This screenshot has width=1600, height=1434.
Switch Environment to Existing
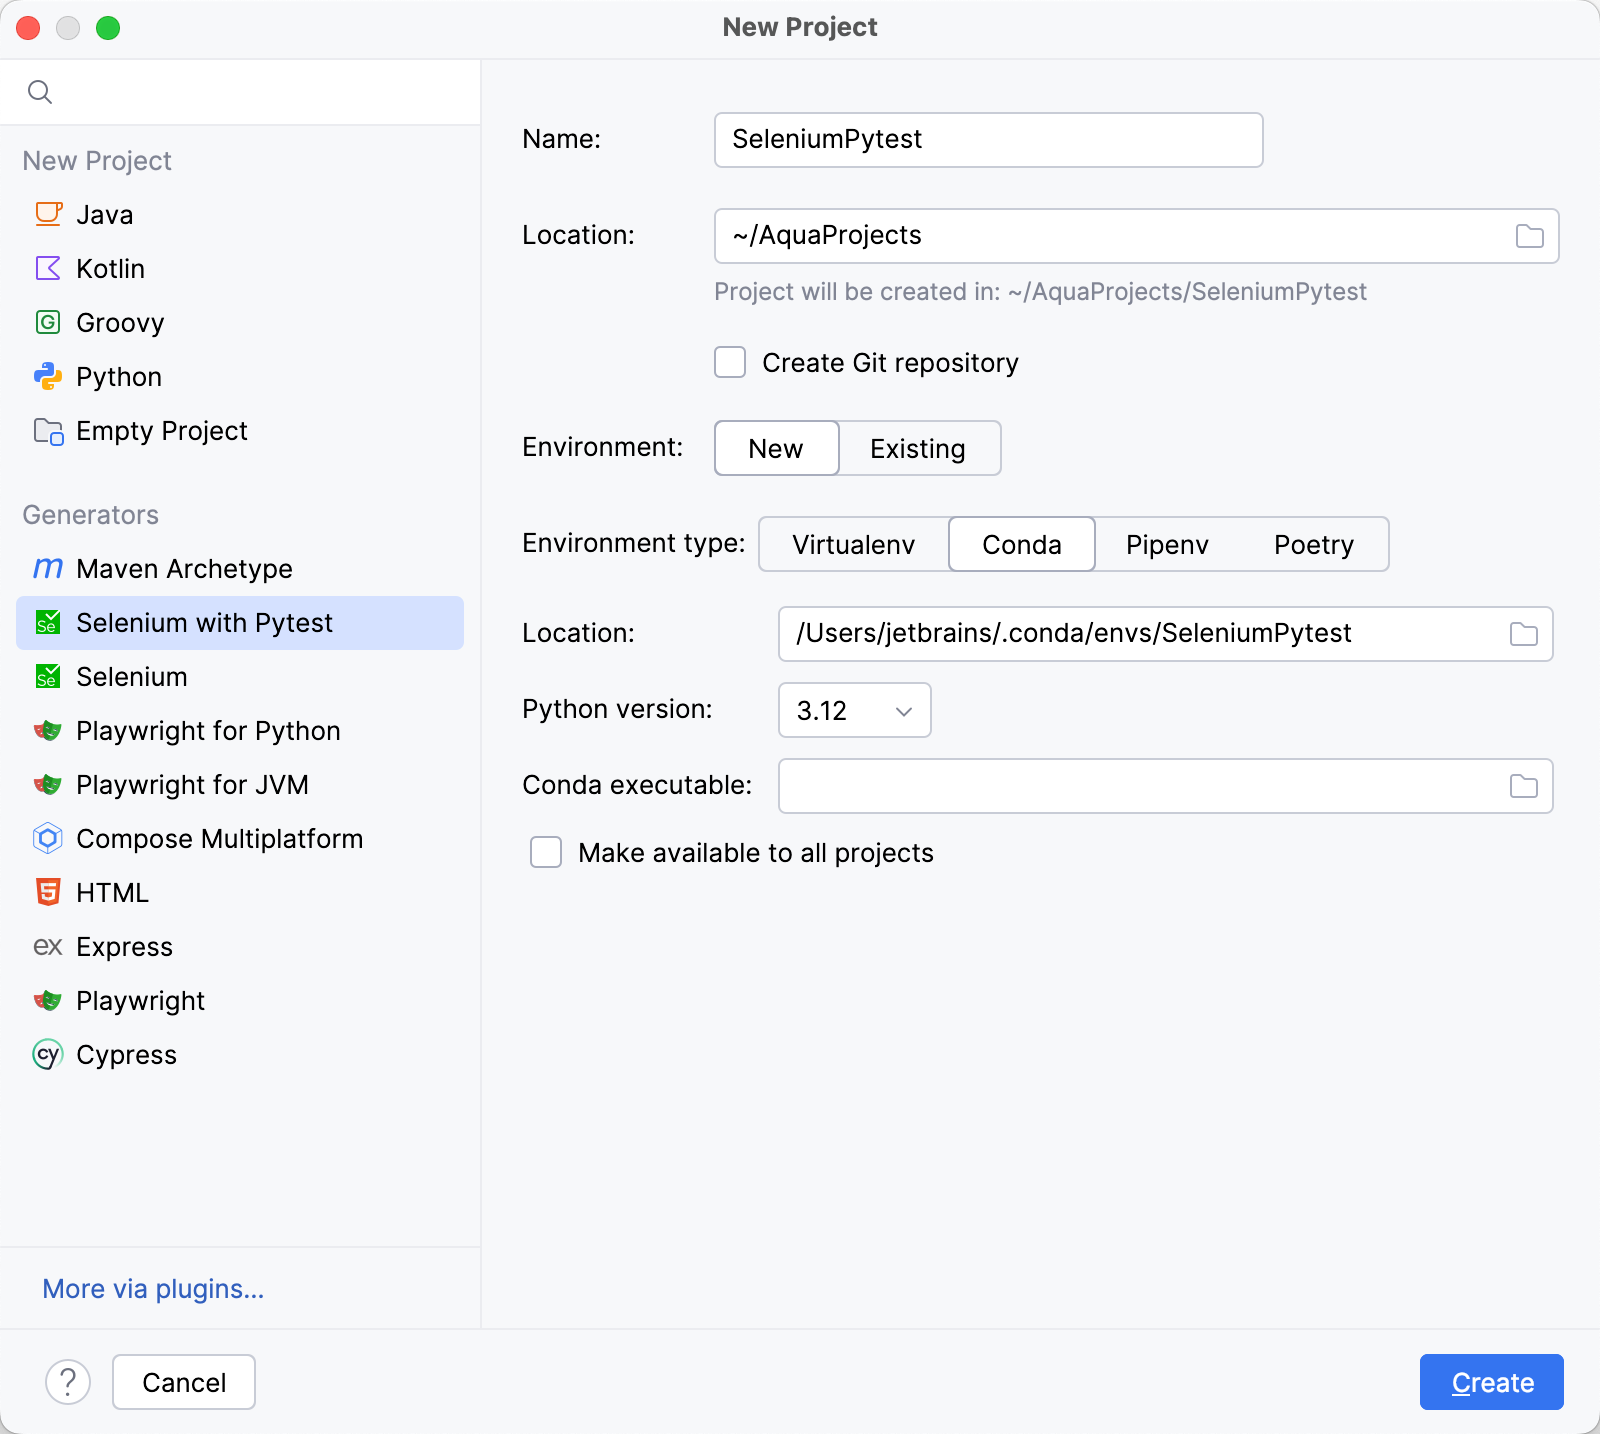918,448
